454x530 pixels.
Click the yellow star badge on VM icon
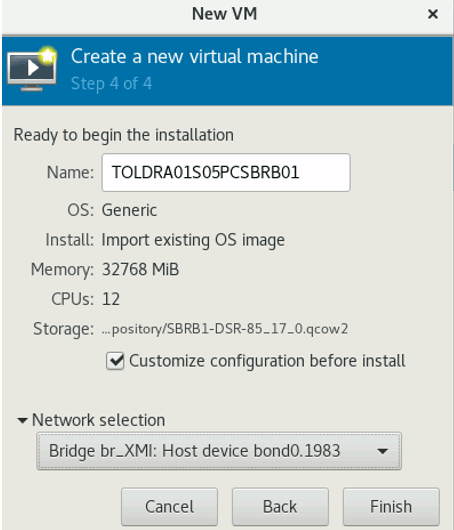tap(48, 55)
